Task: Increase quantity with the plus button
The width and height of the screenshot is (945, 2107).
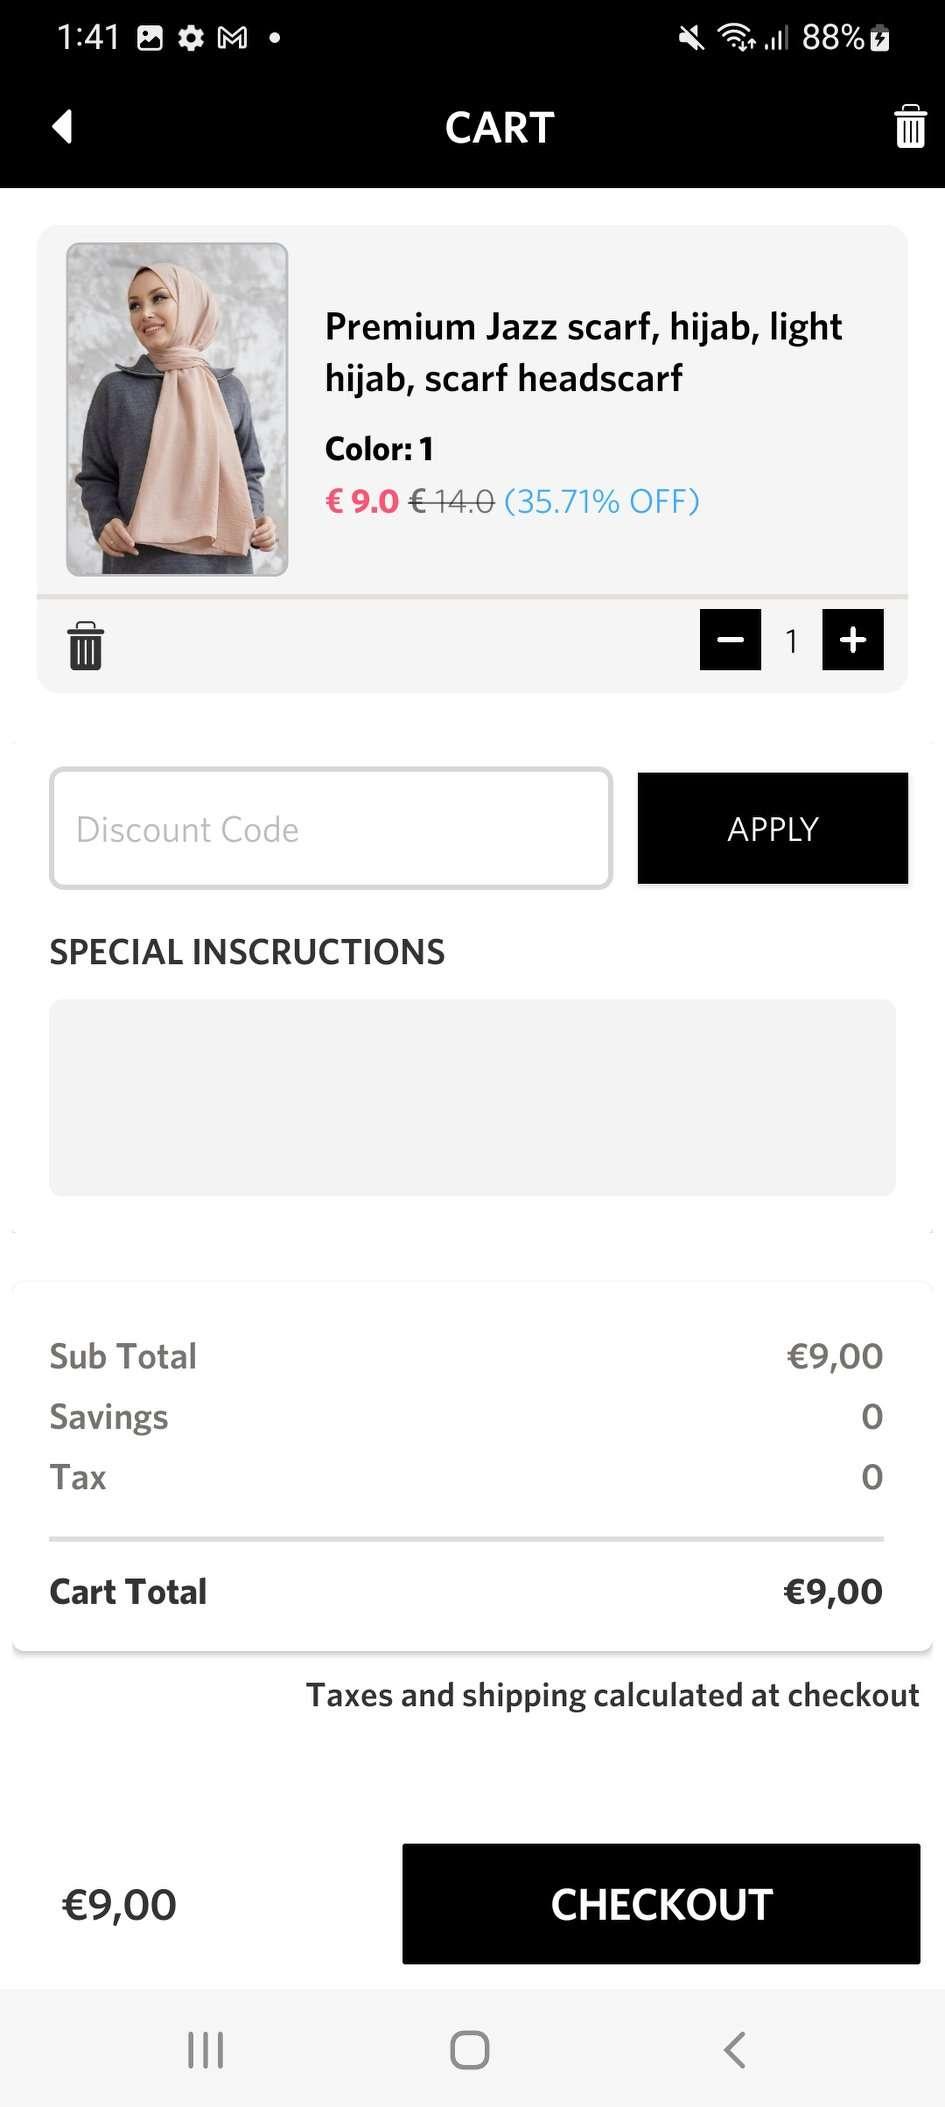Action: pos(853,639)
